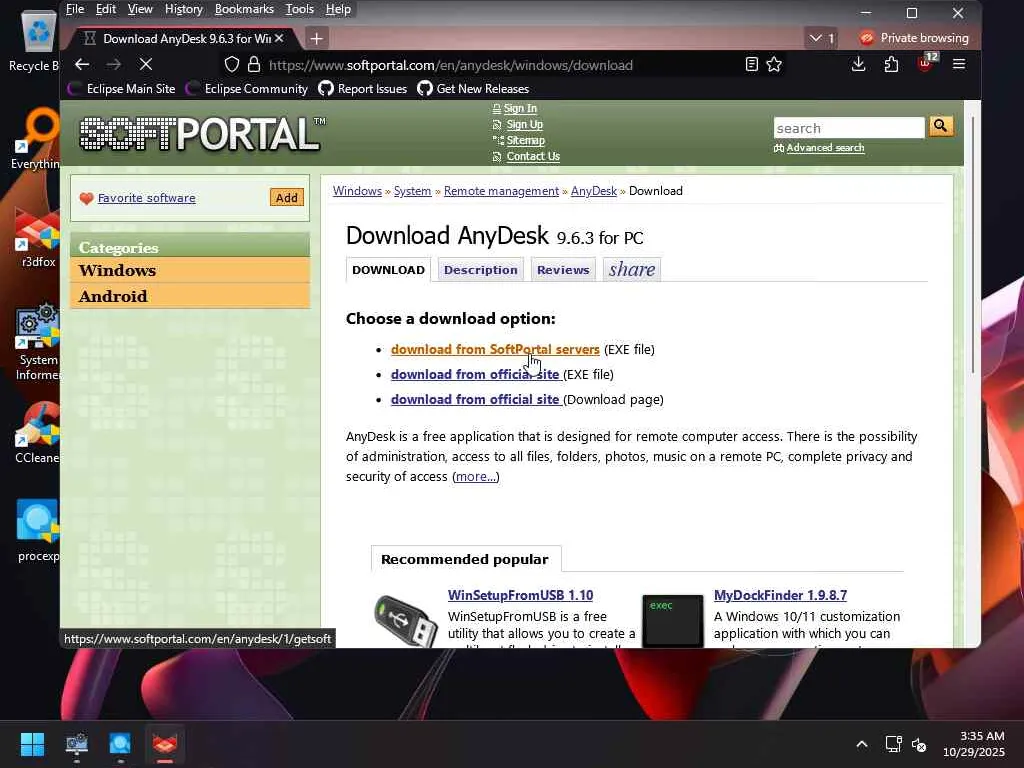Show hidden tray icons chevron
1024x768 pixels.
pos(862,744)
